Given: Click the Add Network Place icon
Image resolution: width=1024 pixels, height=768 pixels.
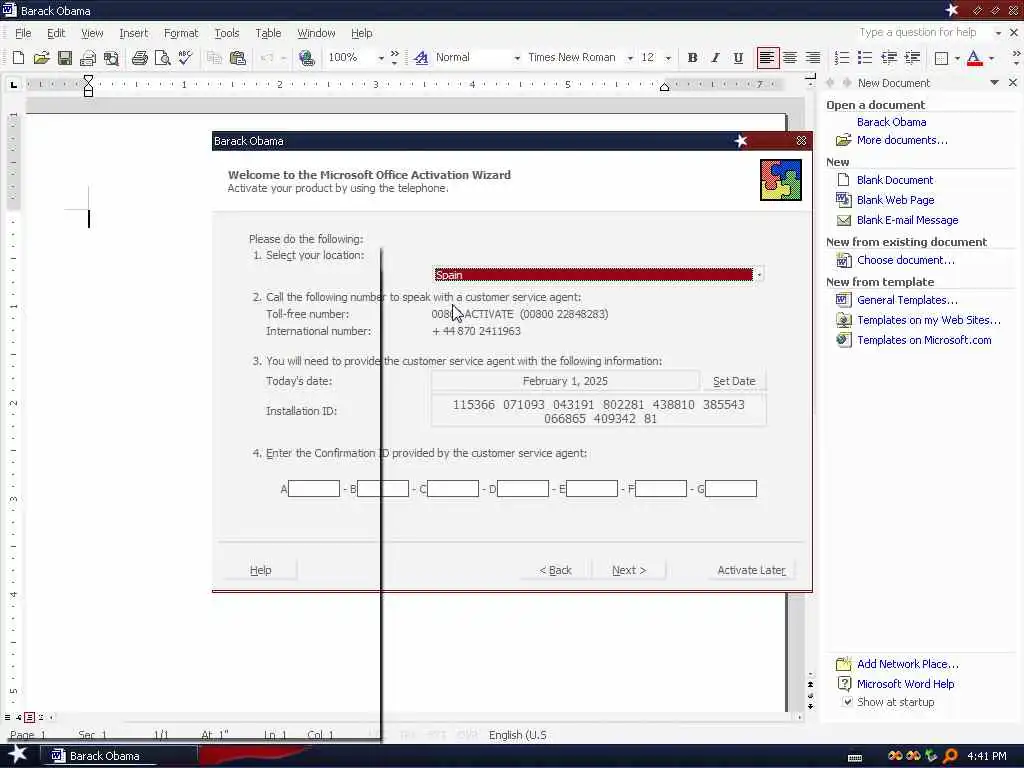Looking at the screenshot, I should coord(843,664).
